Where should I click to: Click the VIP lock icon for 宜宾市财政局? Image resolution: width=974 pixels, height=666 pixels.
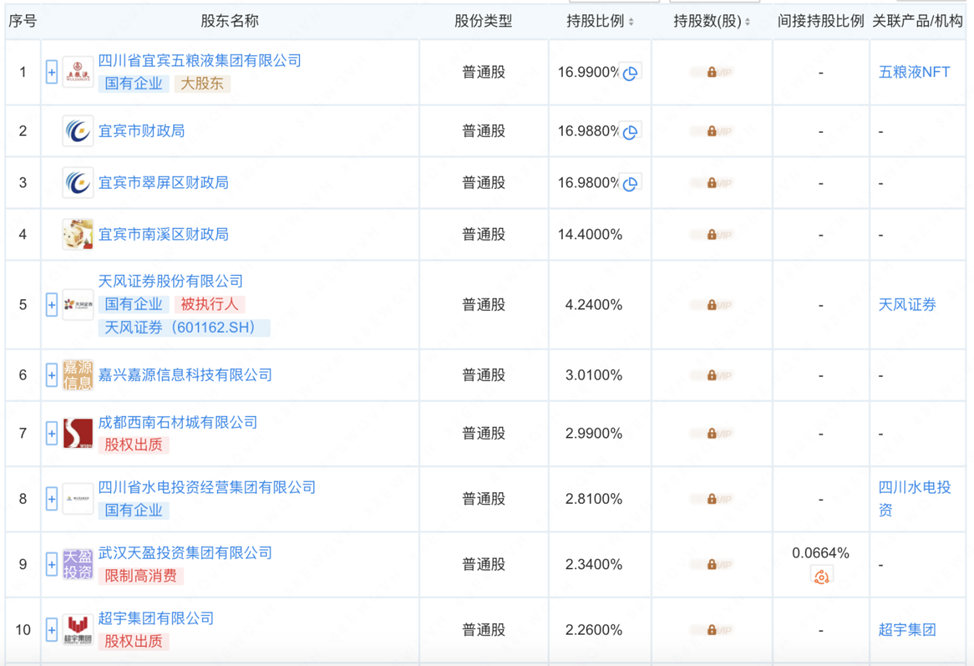pos(712,131)
